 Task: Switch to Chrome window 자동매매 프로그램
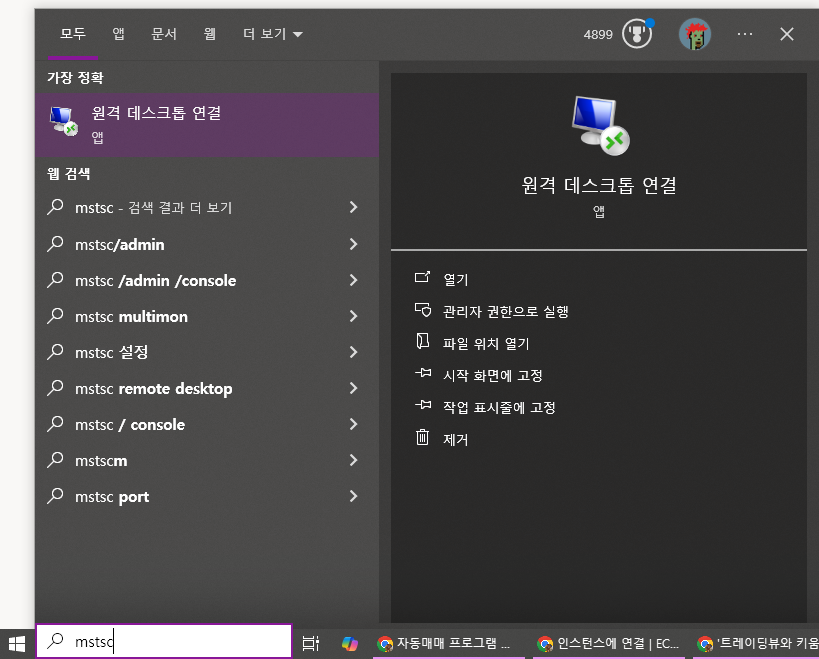pos(449,643)
